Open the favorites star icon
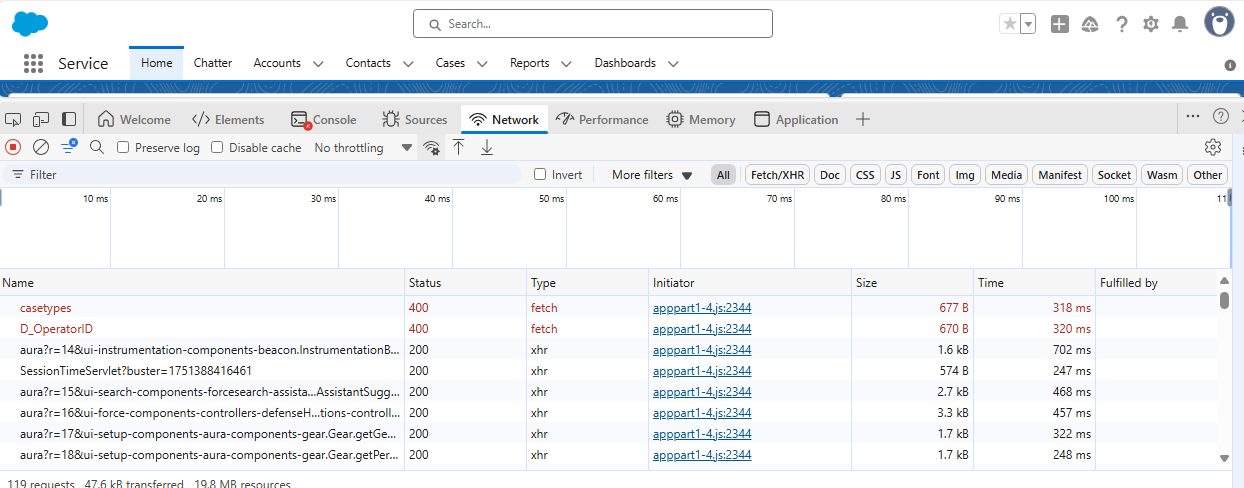The image size is (1244, 488). [1009, 23]
